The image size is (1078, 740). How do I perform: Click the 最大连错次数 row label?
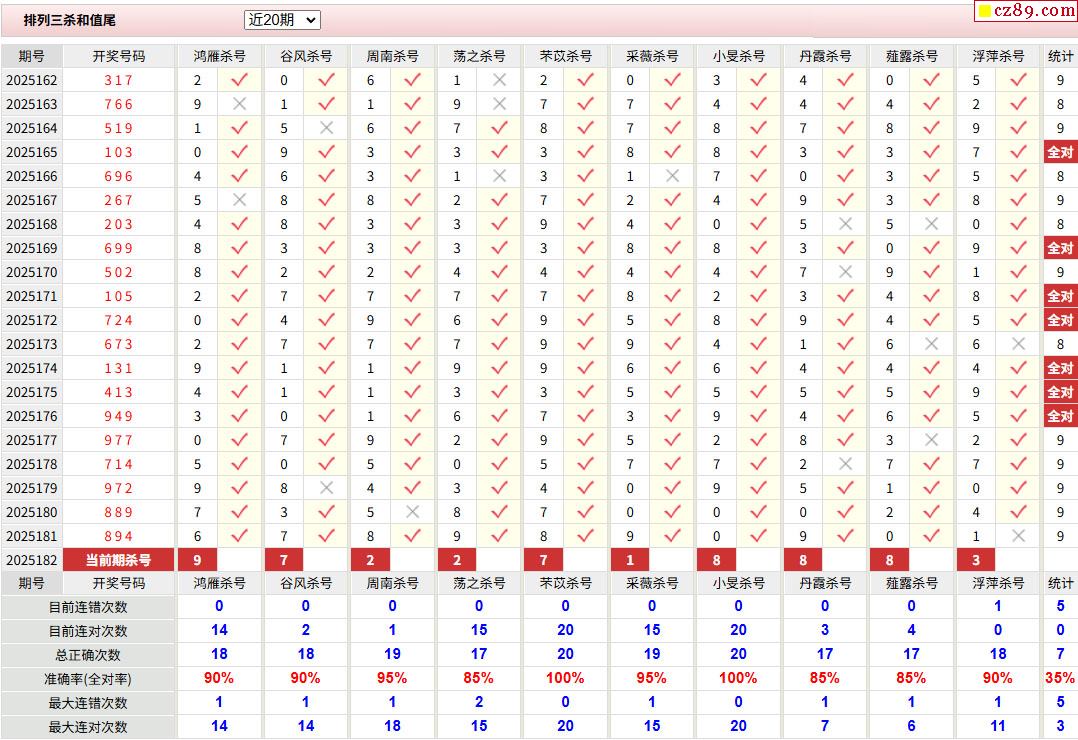(x=88, y=704)
